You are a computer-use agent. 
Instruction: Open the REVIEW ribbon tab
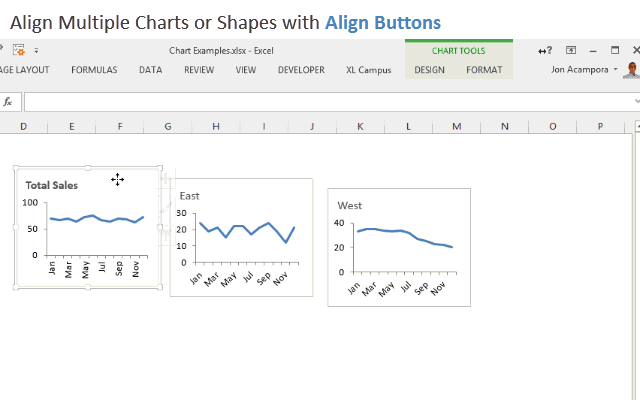(199, 70)
